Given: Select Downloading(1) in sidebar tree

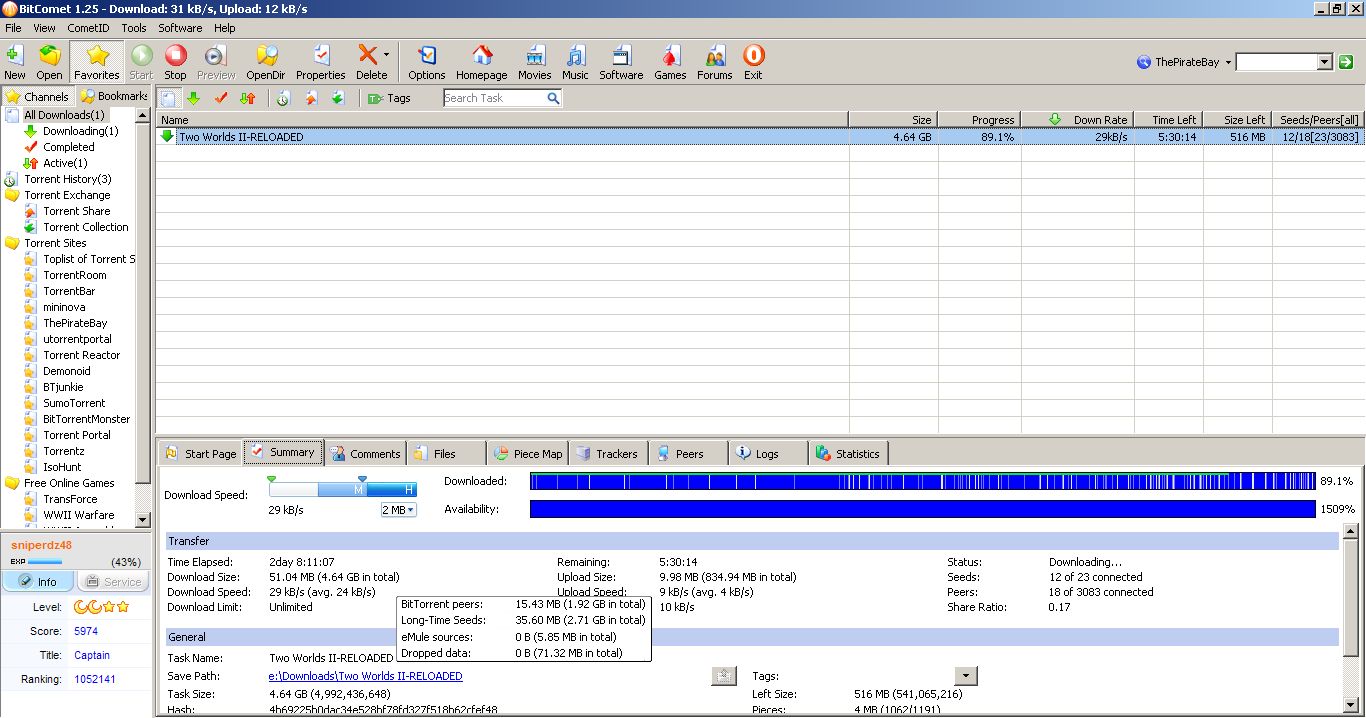Looking at the screenshot, I should pos(81,131).
